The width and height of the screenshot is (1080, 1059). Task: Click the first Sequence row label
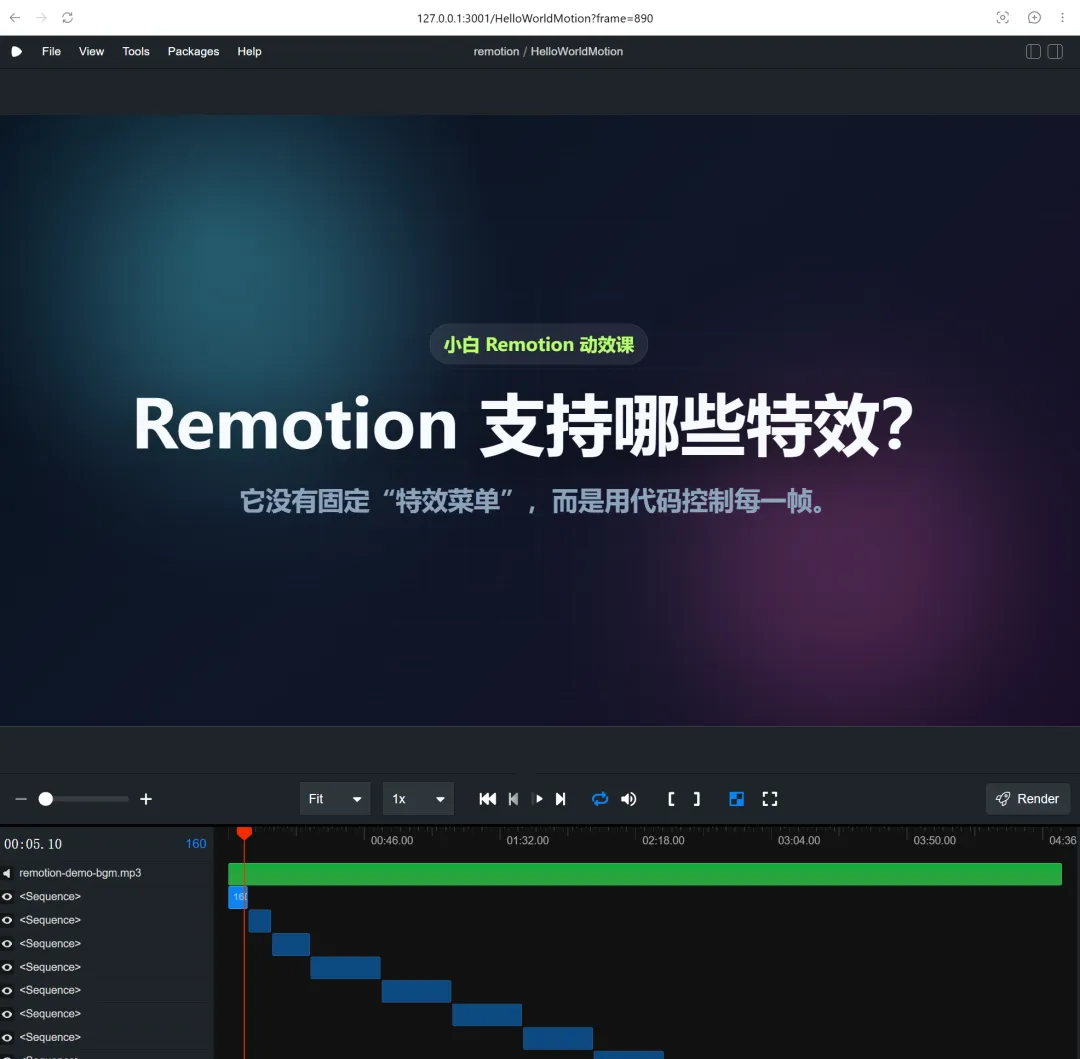pyautogui.click(x=50, y=897)
